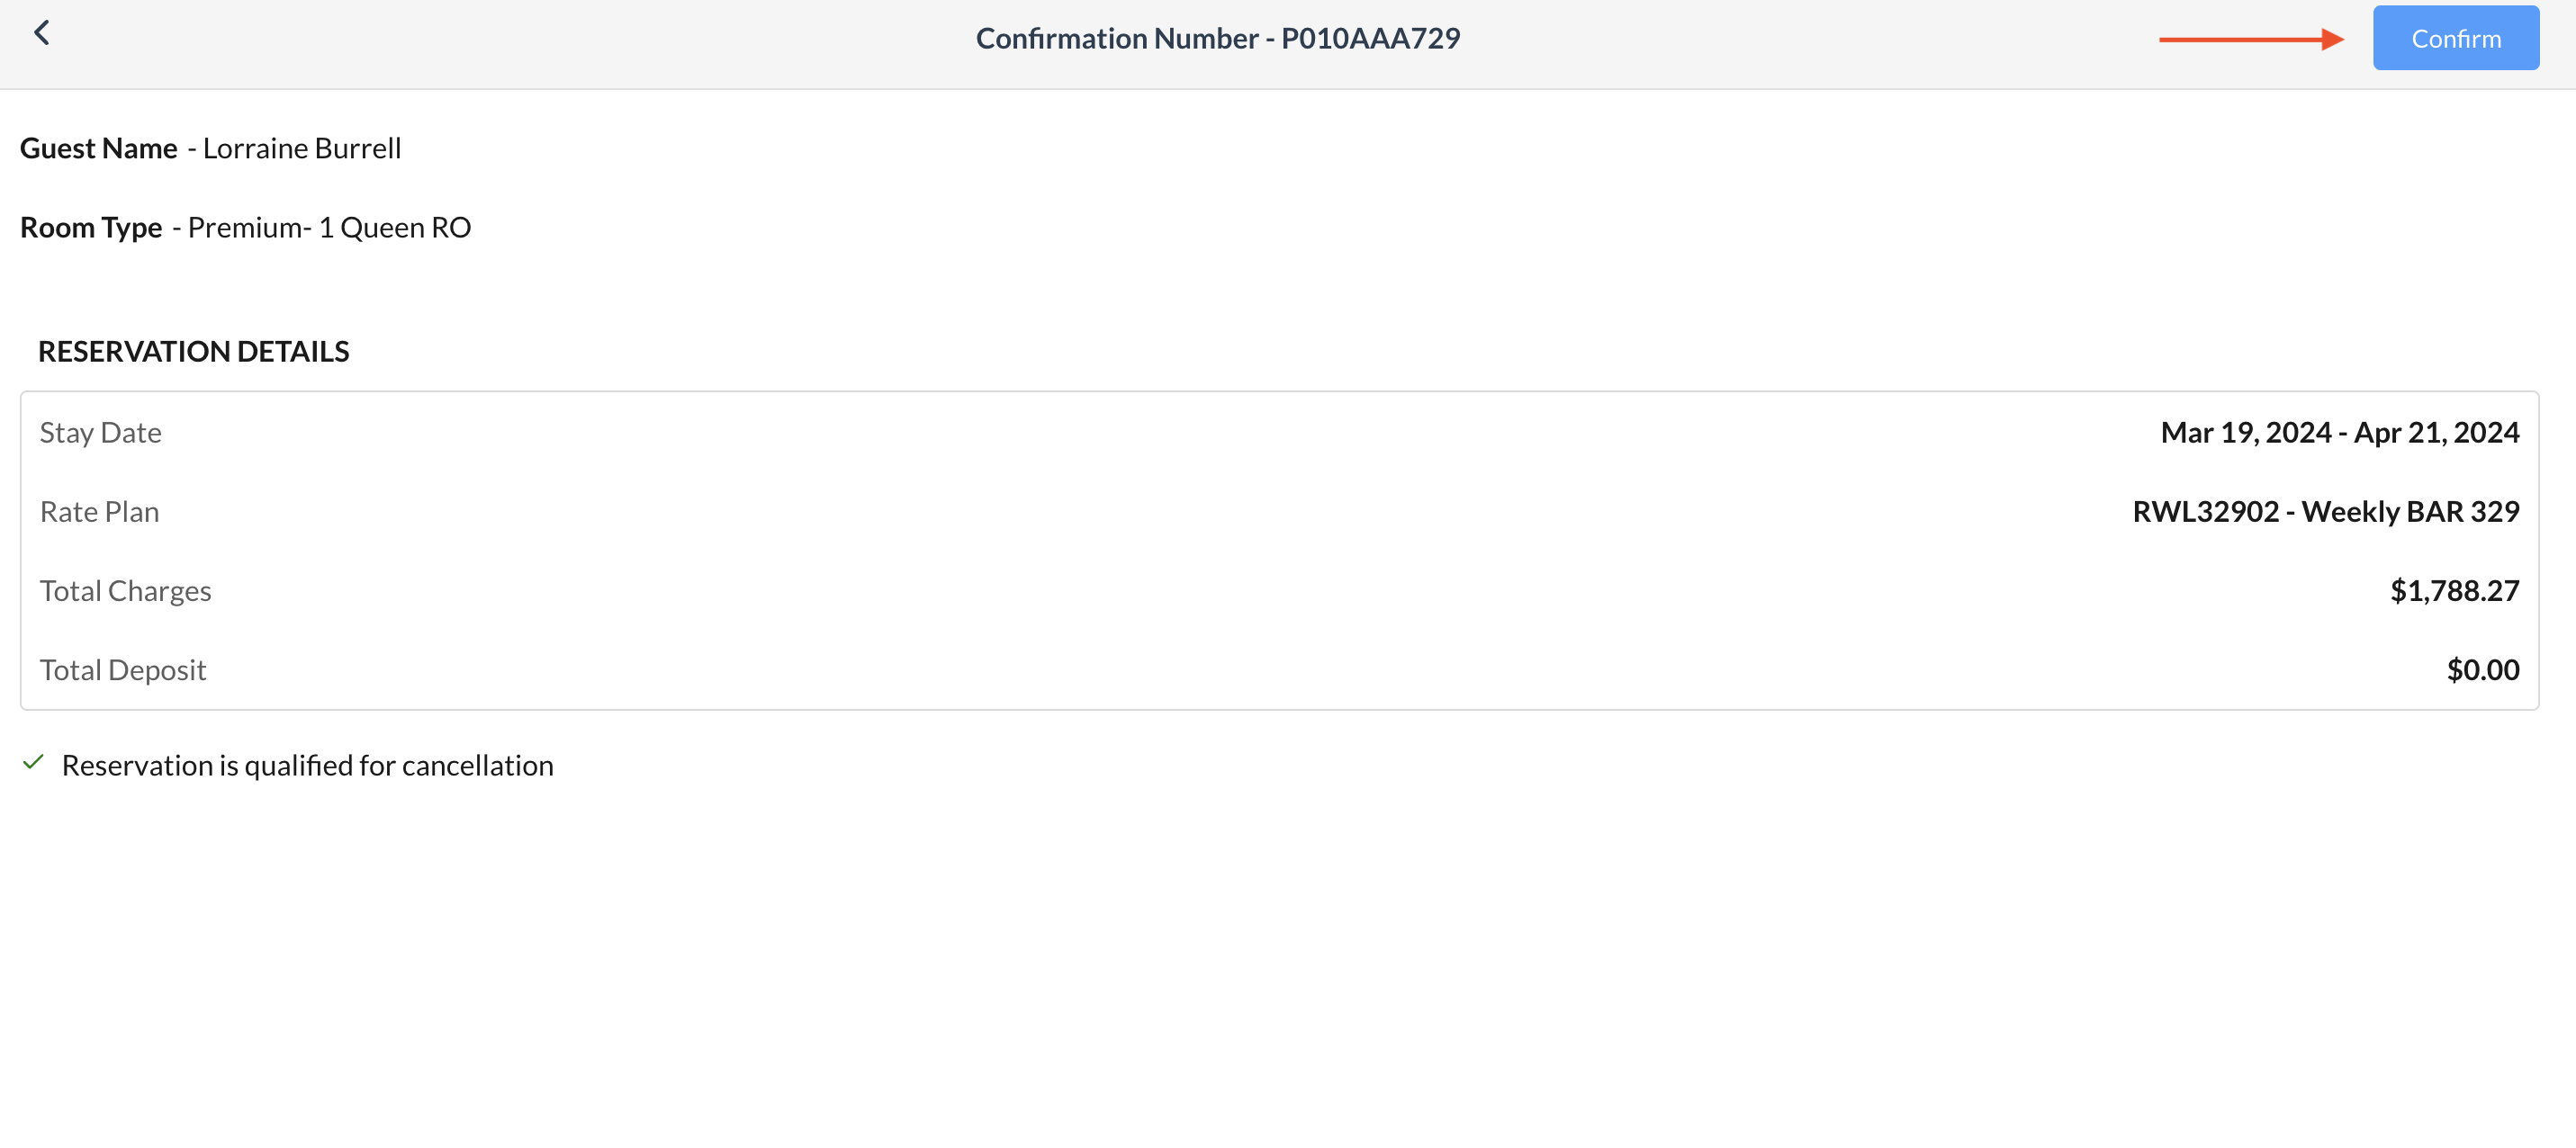Click the qualified-for-cancellation check icon
Screen dimensions: 2576x1148
point(35,763)
